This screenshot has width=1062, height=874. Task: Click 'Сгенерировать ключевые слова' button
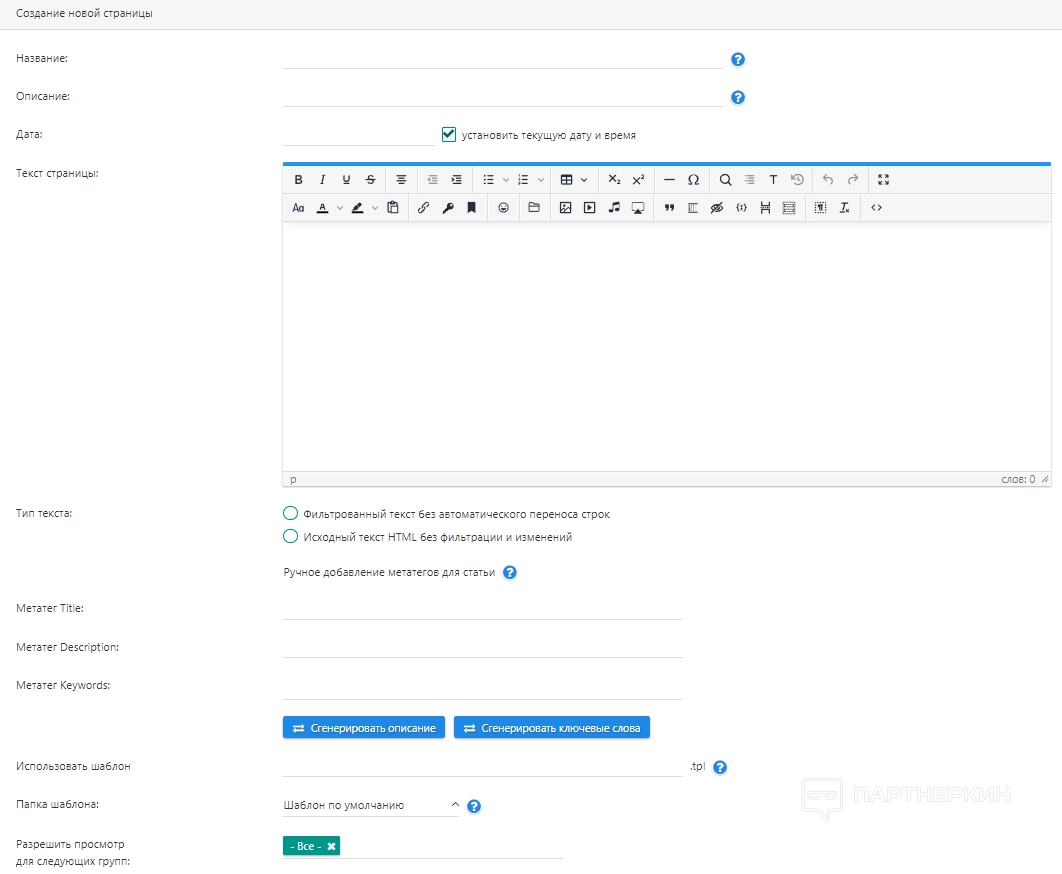point(551,728)
